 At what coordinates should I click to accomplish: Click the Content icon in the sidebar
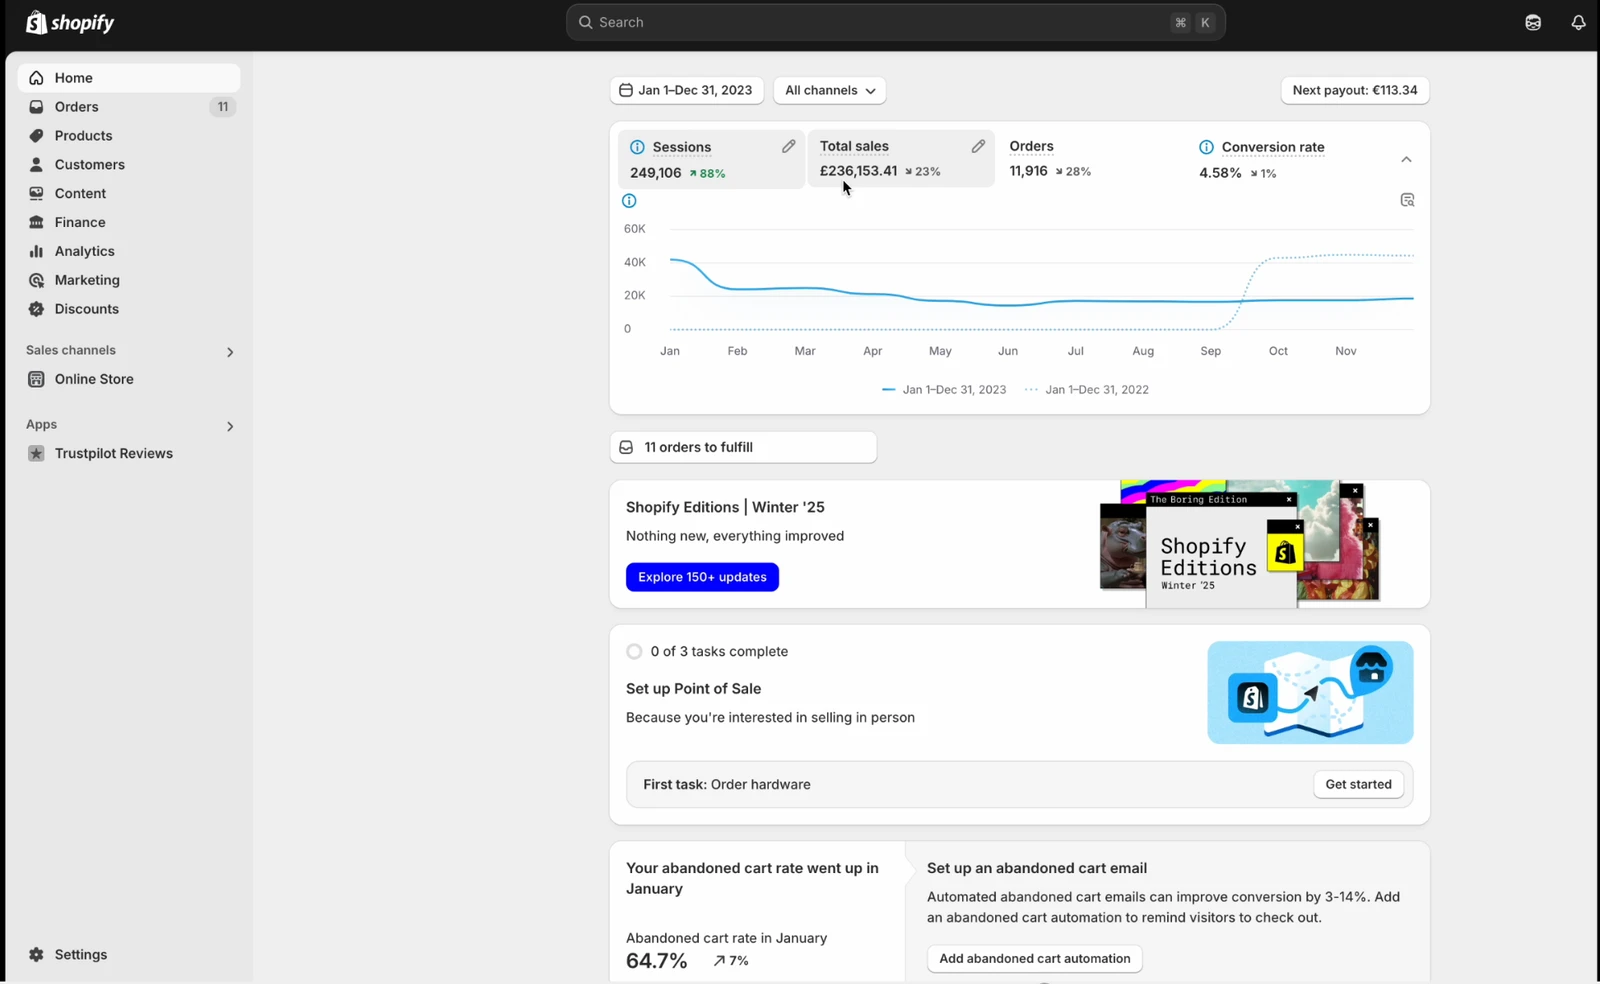[x=37, y=194]
